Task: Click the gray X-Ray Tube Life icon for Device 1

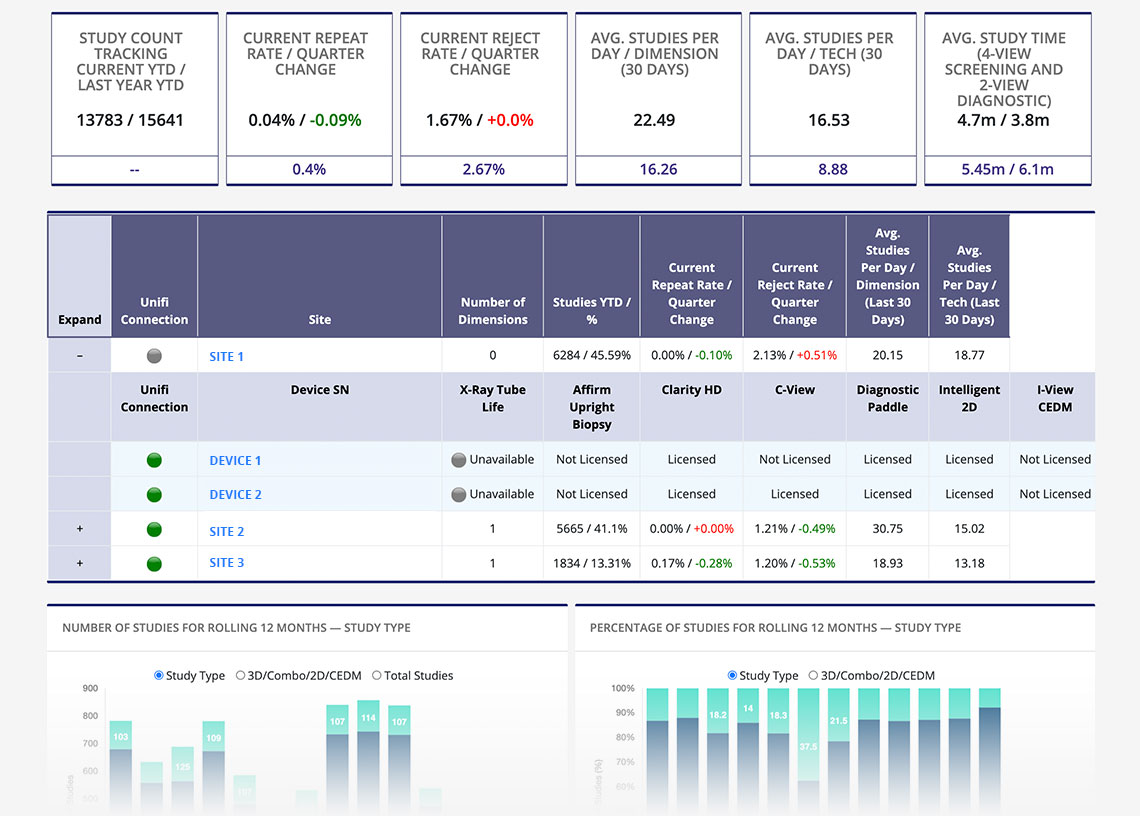Action: click(x=459, y=460)
